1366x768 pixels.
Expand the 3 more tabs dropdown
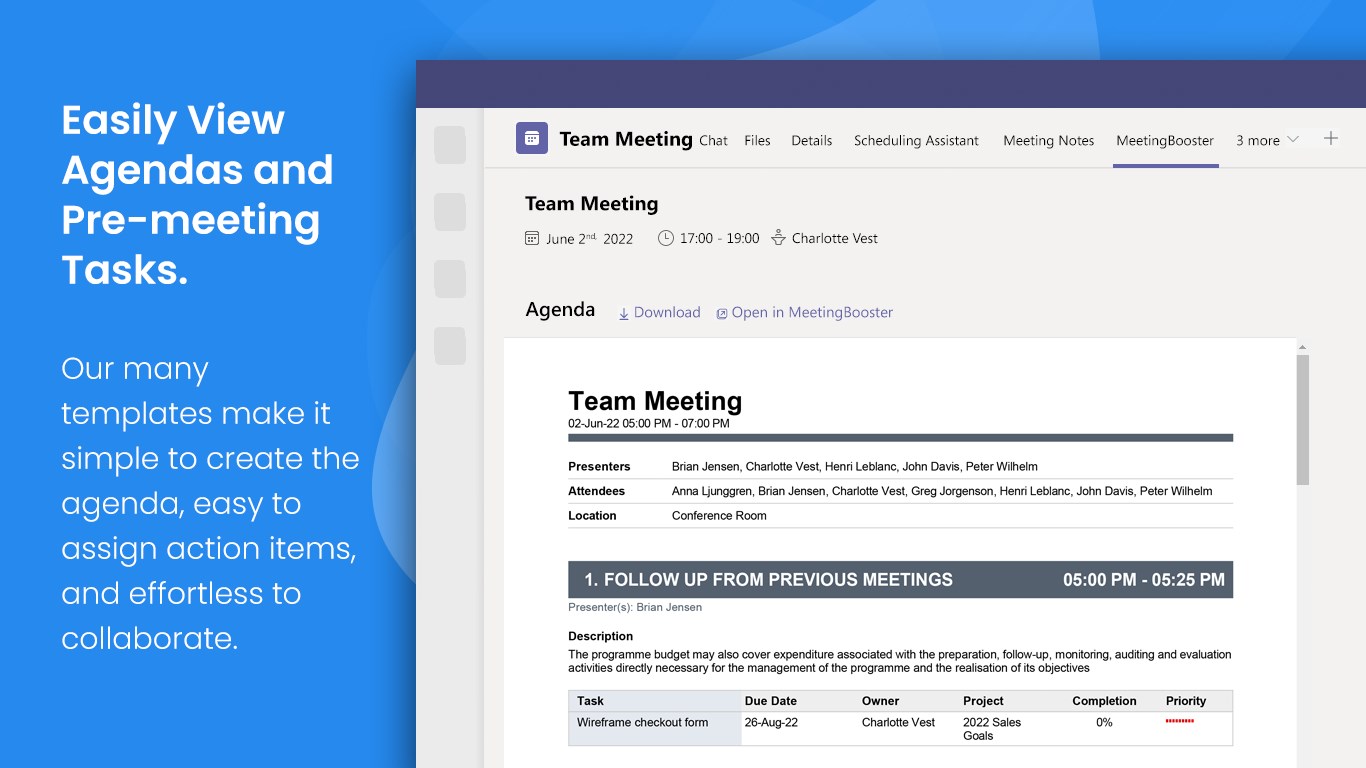[x=1267, y=140]
